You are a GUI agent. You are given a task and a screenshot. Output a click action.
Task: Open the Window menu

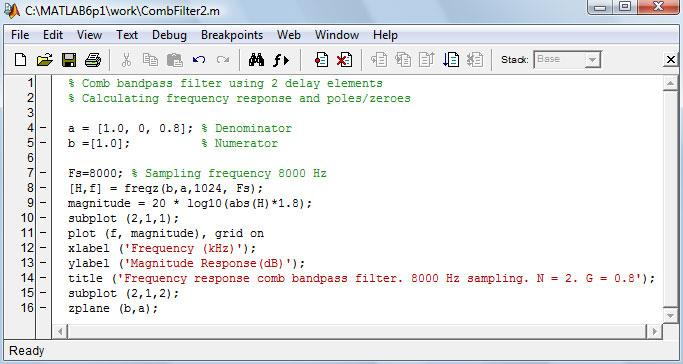coord(337,35)
